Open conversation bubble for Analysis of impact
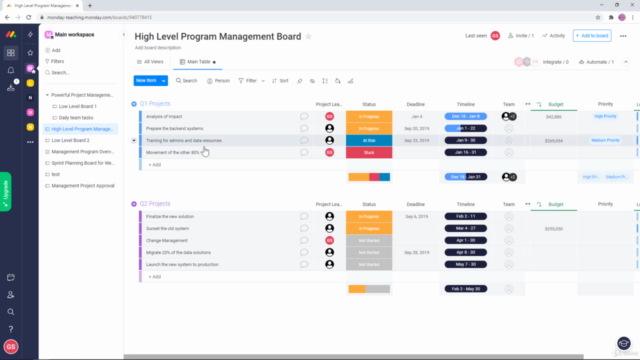 pos(304,116)
